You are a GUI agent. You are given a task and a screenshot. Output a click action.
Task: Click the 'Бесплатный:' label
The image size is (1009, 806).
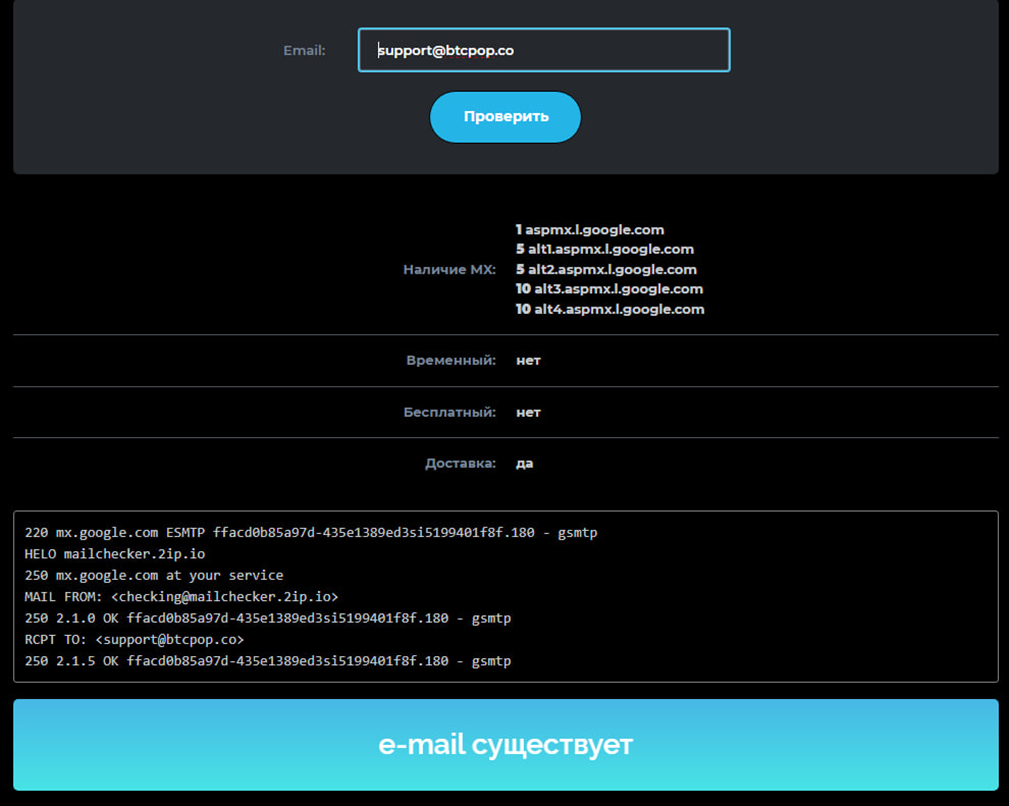click(x=450, y=412)
